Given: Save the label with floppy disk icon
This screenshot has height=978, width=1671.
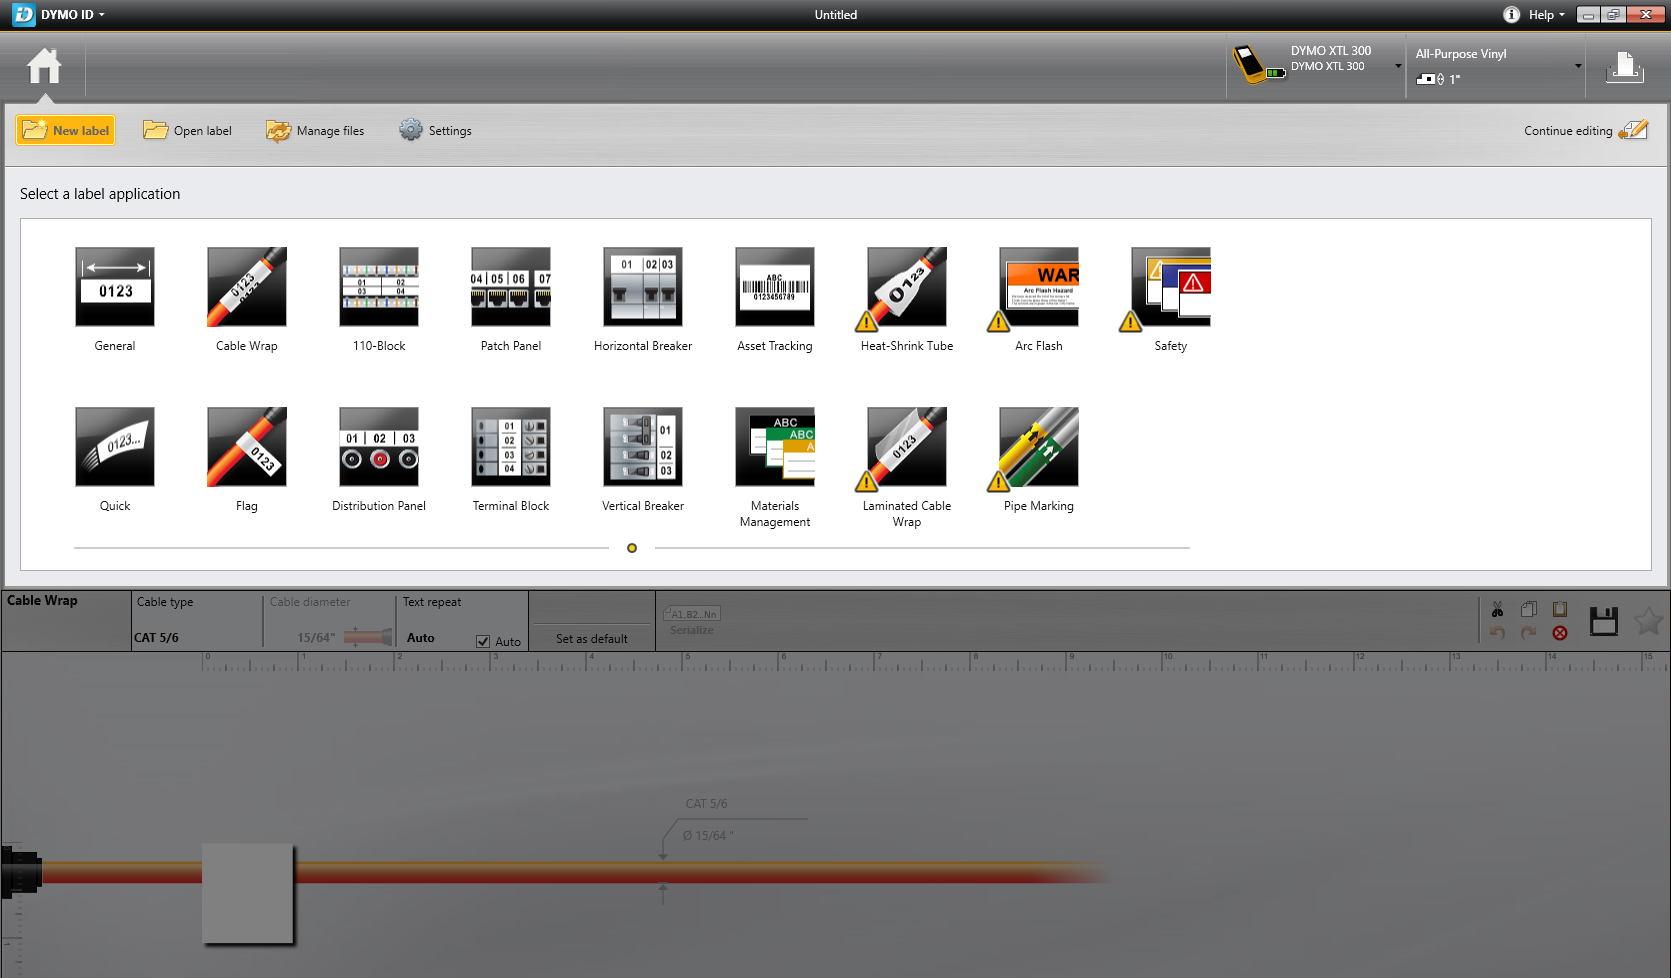Looking at the screenshot, I should tap(1604, 621).
